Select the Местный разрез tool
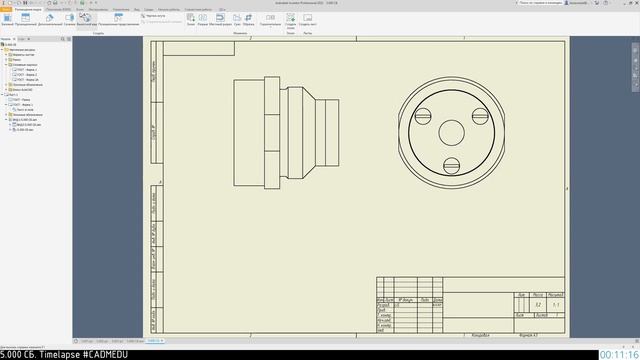Screen dimensions: 640x360 (220, 19)
